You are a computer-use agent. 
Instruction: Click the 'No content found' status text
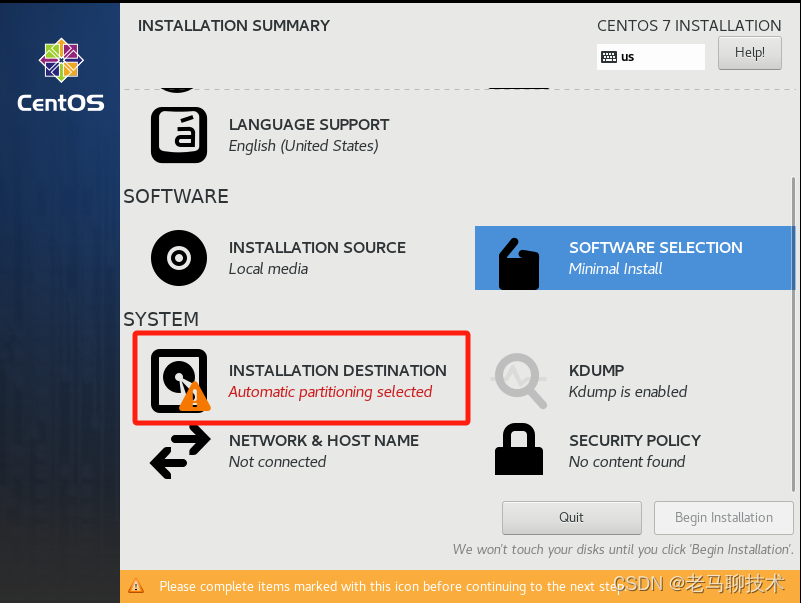(627, 462)
